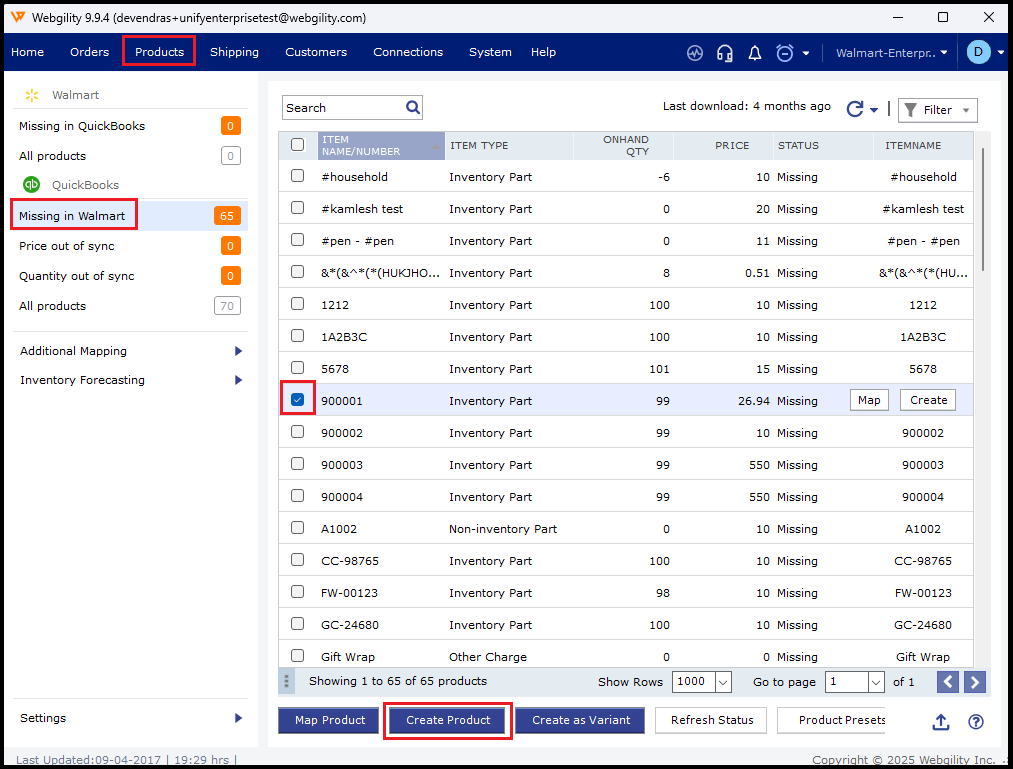Click the alarm clock scheduler icon
Screen dimensions: 1013x769
point(785,53)
